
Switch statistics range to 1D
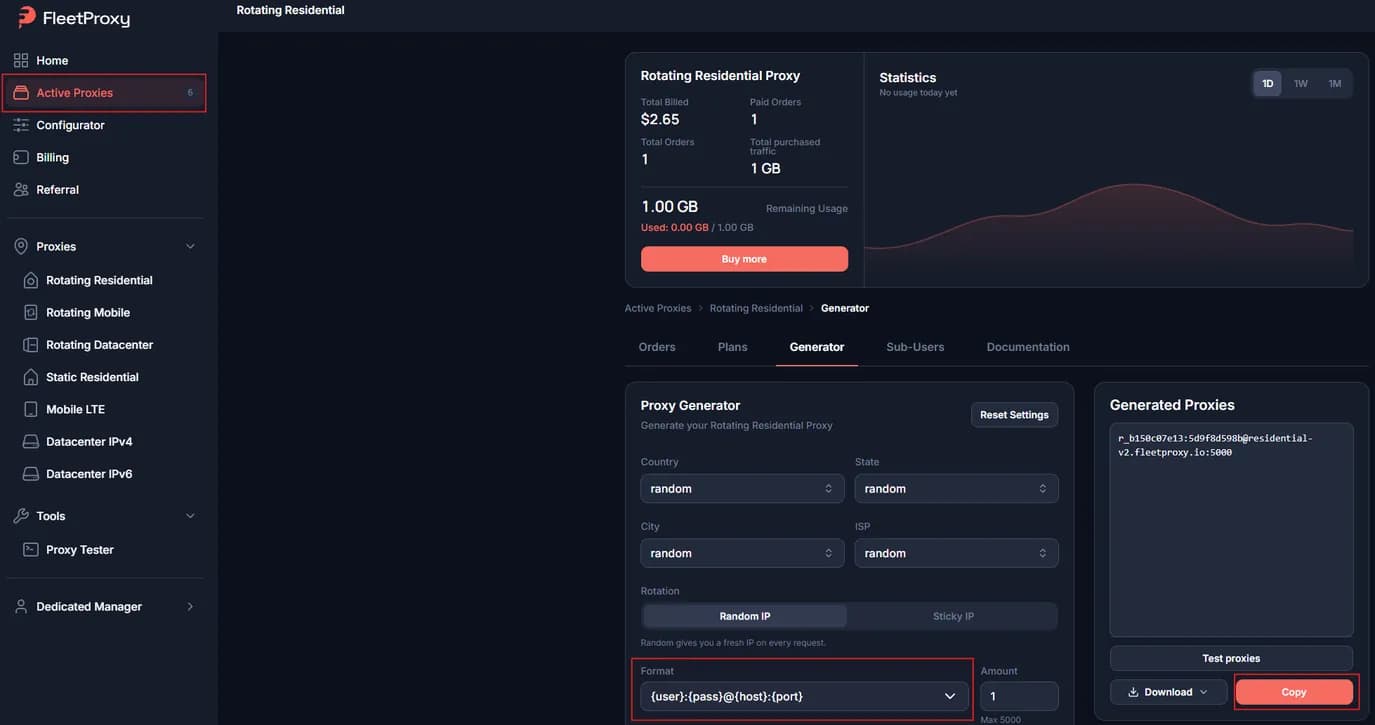(1268, 83)
